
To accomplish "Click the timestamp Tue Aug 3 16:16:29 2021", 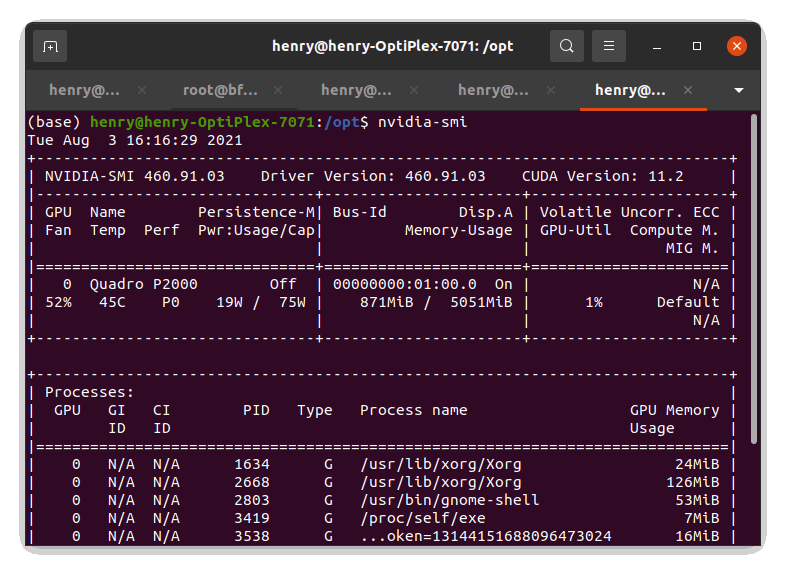I will (x=135, y=140).
